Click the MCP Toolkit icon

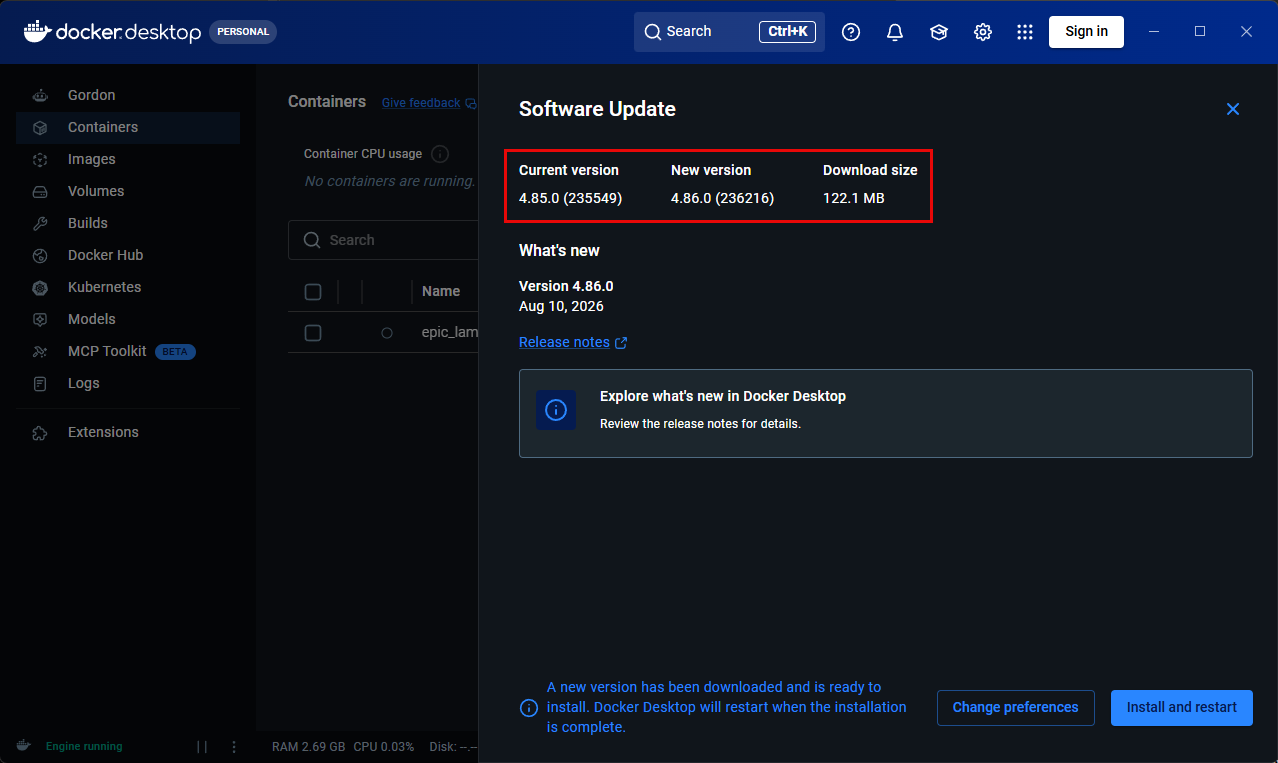[x=40, y=351]
